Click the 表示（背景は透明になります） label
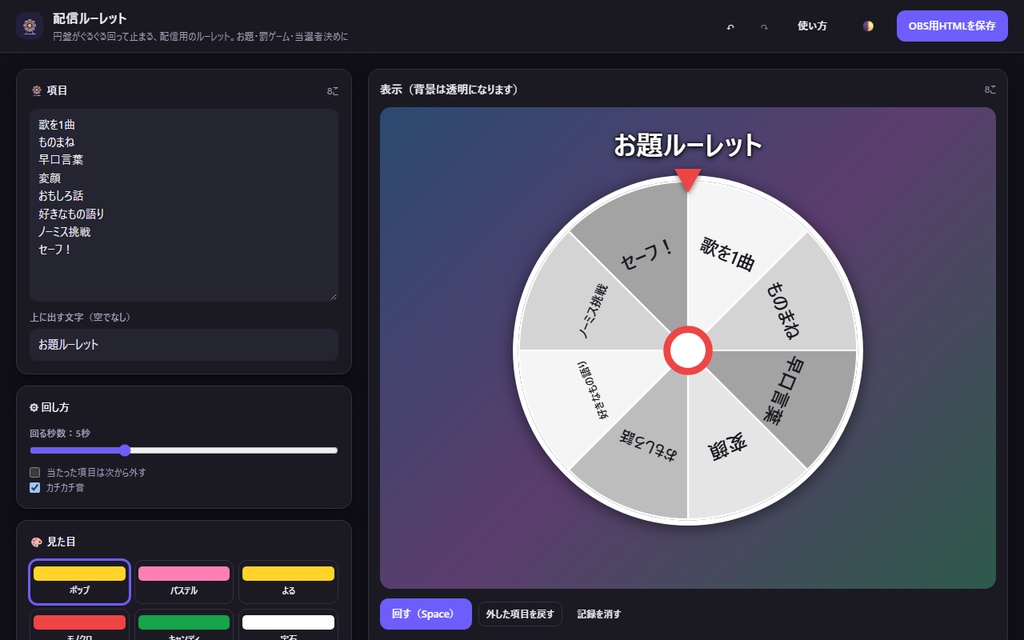1024x640 pixels. tap(449, 89)
